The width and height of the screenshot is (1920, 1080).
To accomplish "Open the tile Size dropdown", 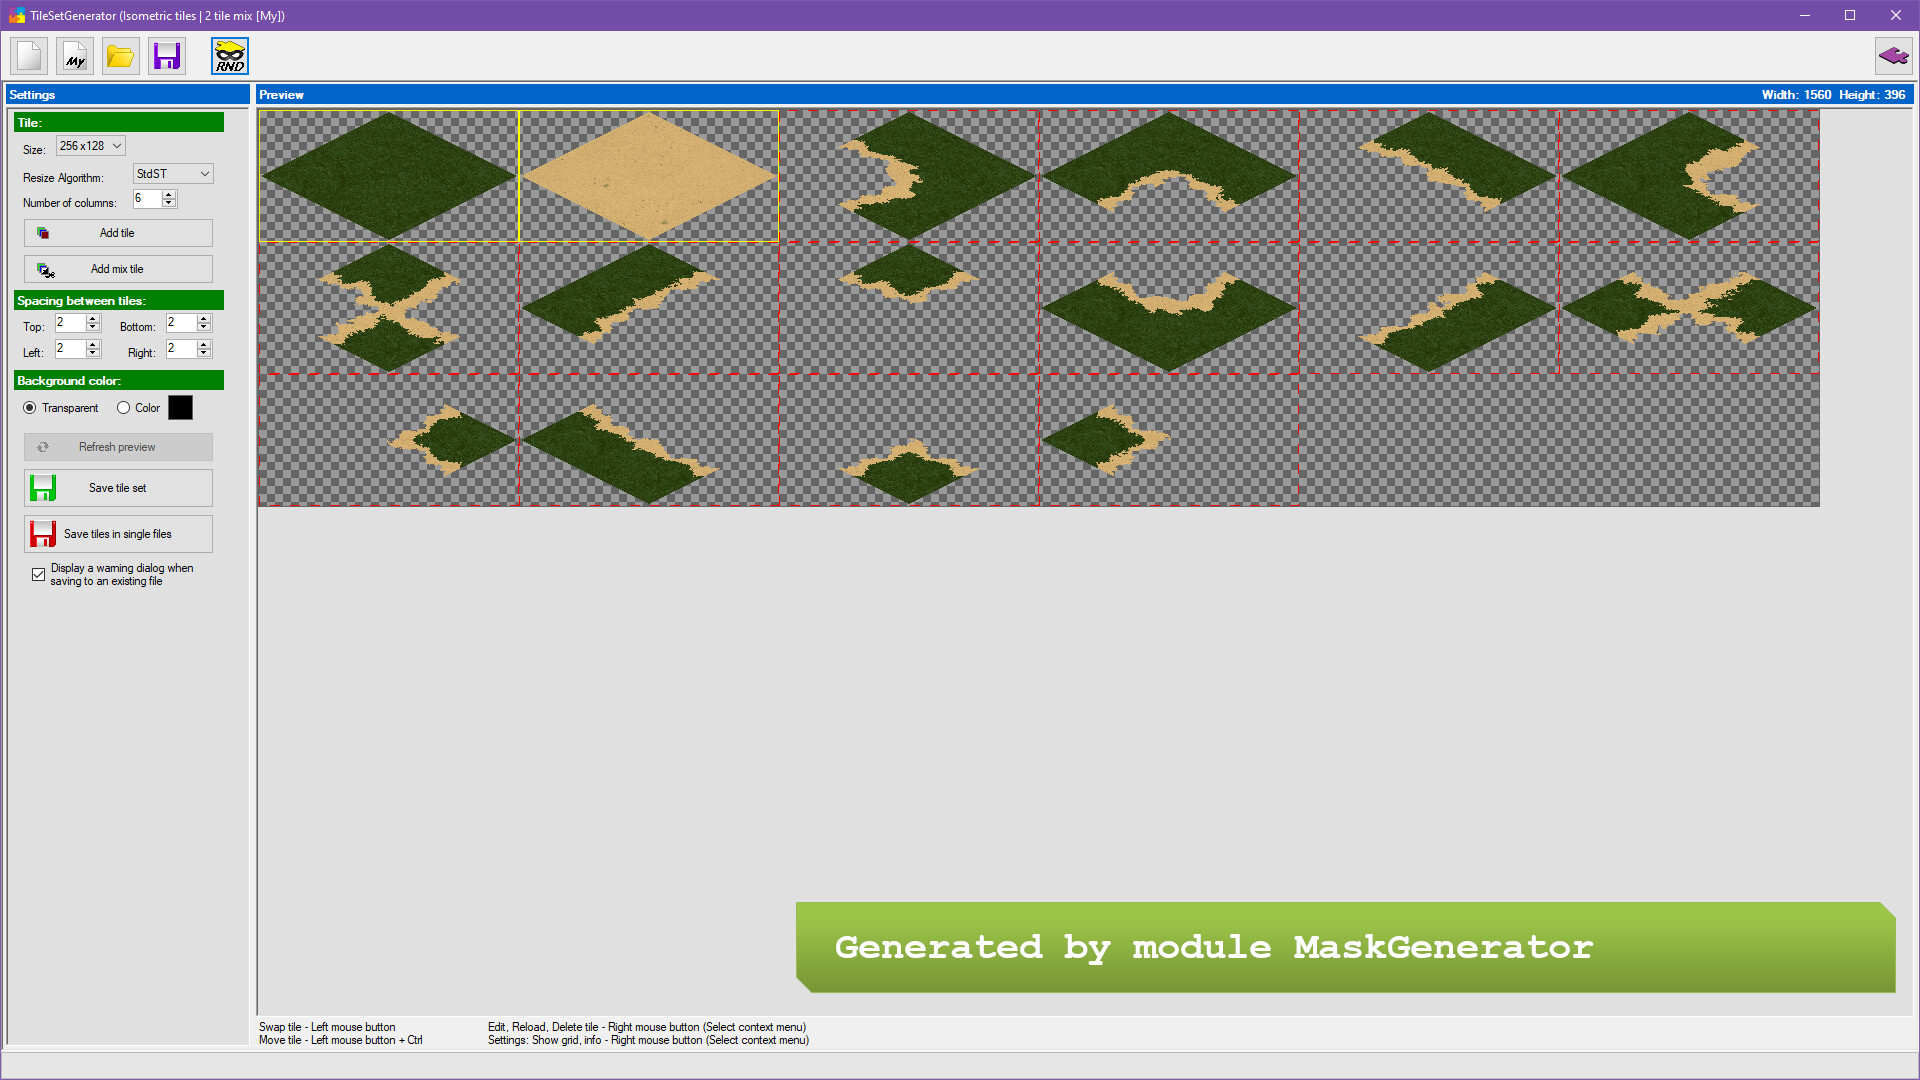I will point(89,145).
